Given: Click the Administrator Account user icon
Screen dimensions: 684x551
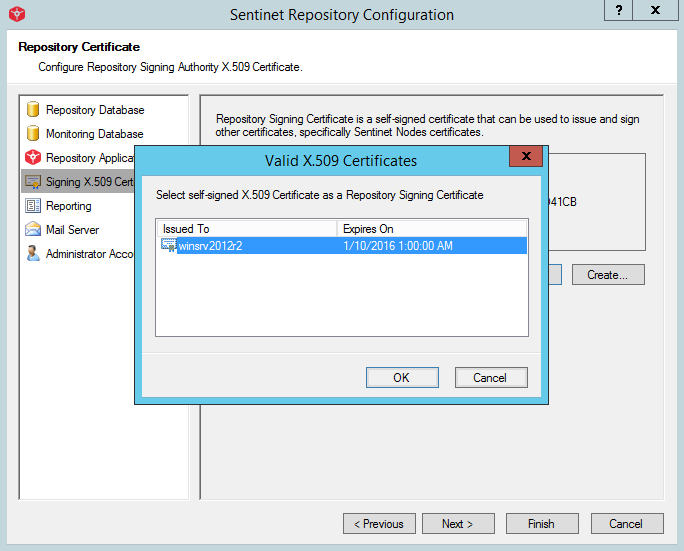Looking at the screenshot, I should tap(33, 253).
